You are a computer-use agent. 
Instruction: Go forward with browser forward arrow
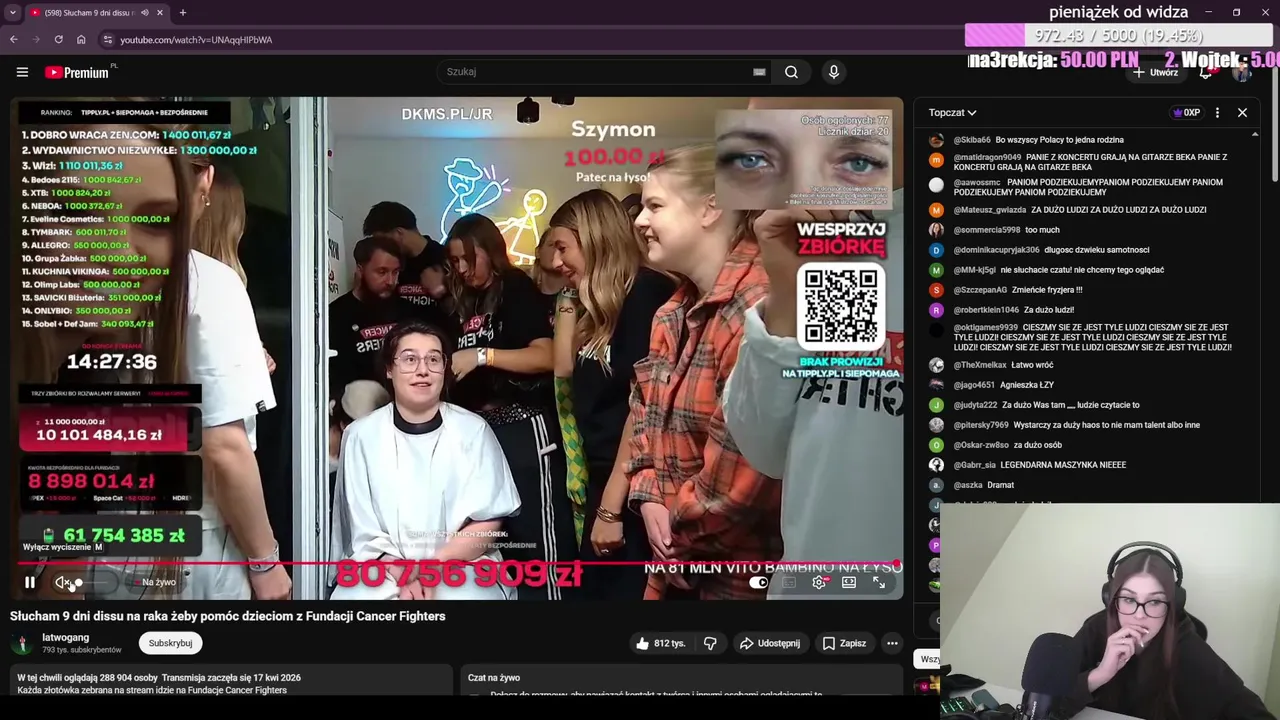(x=37, y=39)
